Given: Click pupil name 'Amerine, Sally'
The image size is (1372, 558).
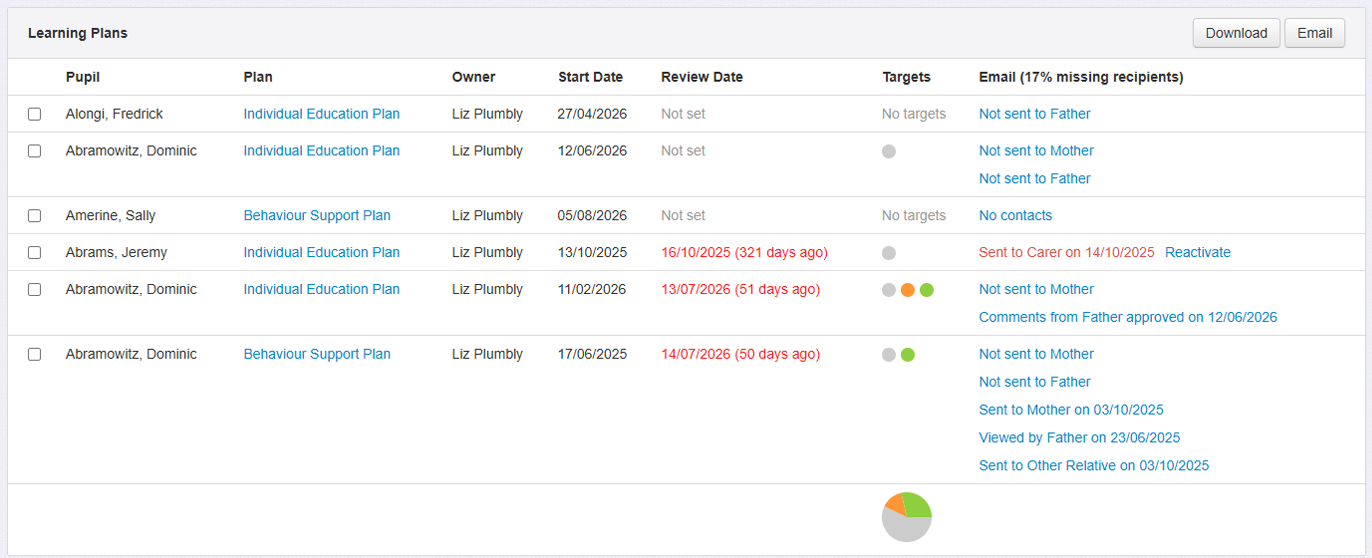Looking at the screenshot, I should (x=111, y=215).
